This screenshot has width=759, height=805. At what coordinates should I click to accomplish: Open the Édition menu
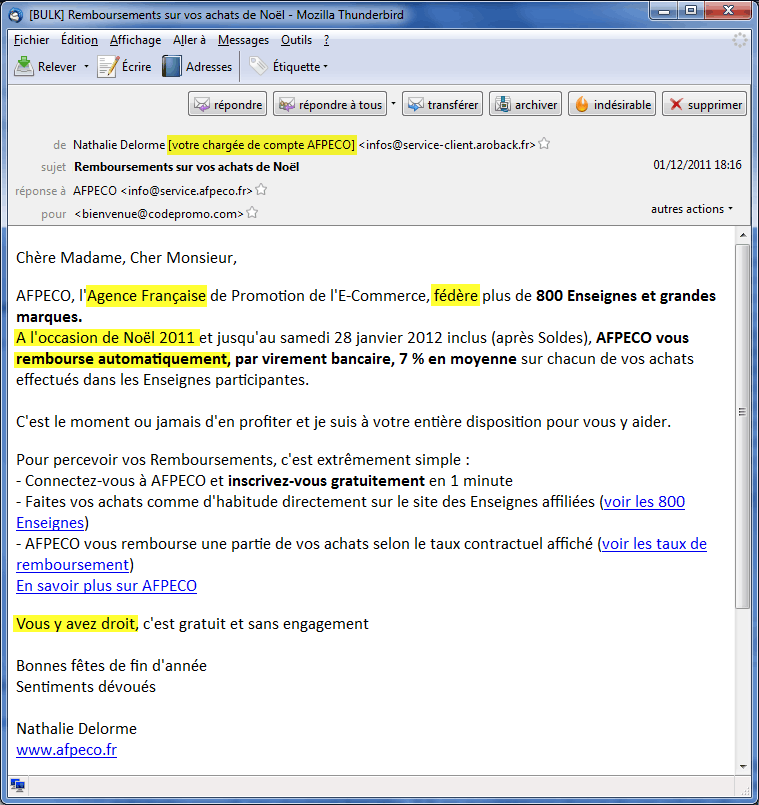[79, 40]
